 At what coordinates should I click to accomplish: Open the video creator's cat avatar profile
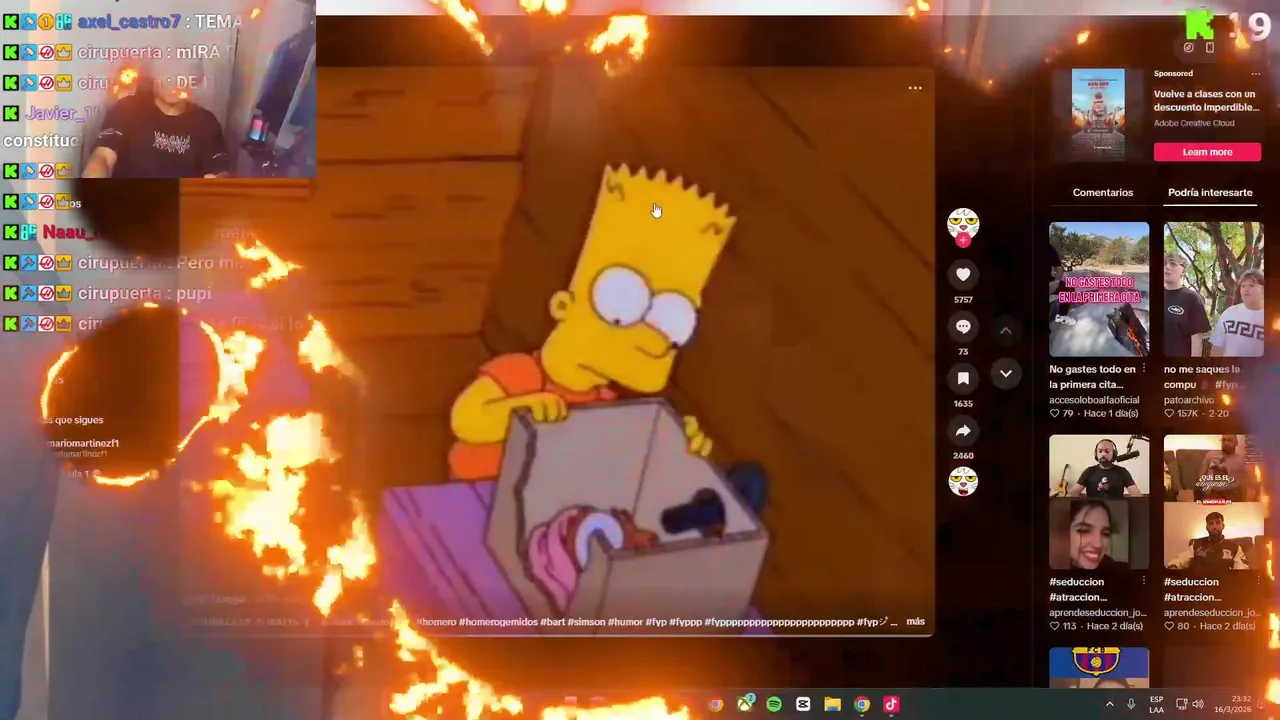[x=963, y=222]
